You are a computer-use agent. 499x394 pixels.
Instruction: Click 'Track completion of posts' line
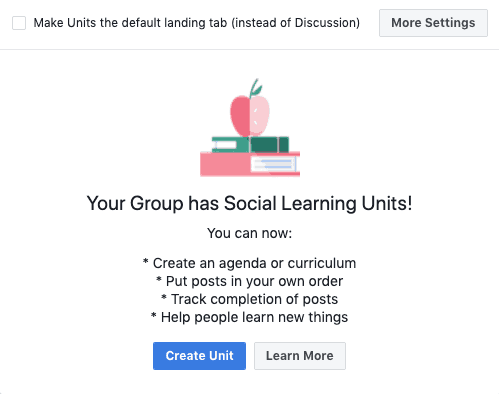(249, 299)
